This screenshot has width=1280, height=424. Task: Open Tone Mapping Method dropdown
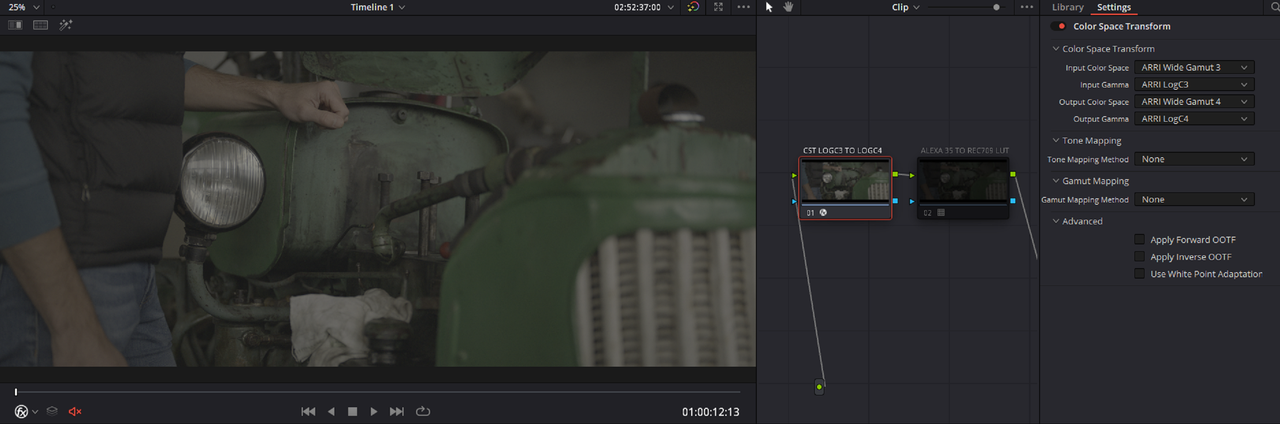pyautogui.click(x=1194, y=159)
